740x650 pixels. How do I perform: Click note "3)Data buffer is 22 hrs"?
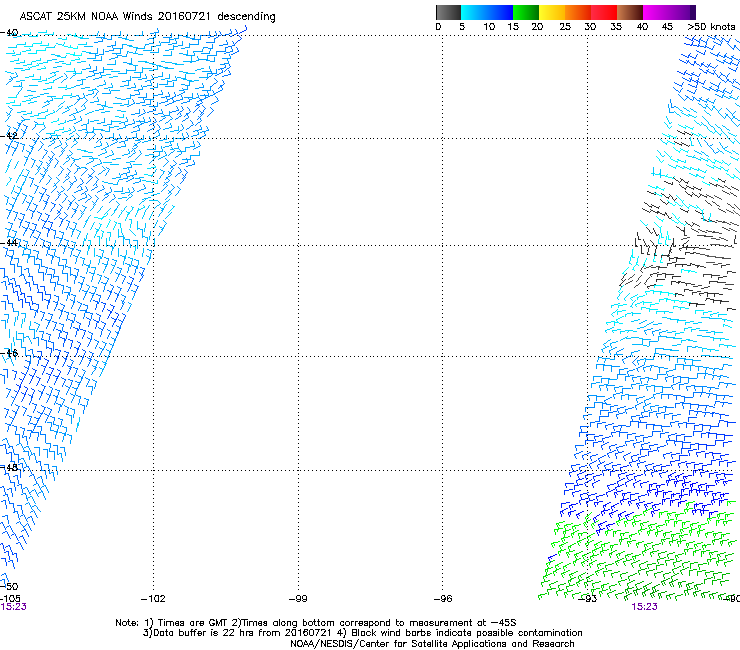click(x=199, y=633)
